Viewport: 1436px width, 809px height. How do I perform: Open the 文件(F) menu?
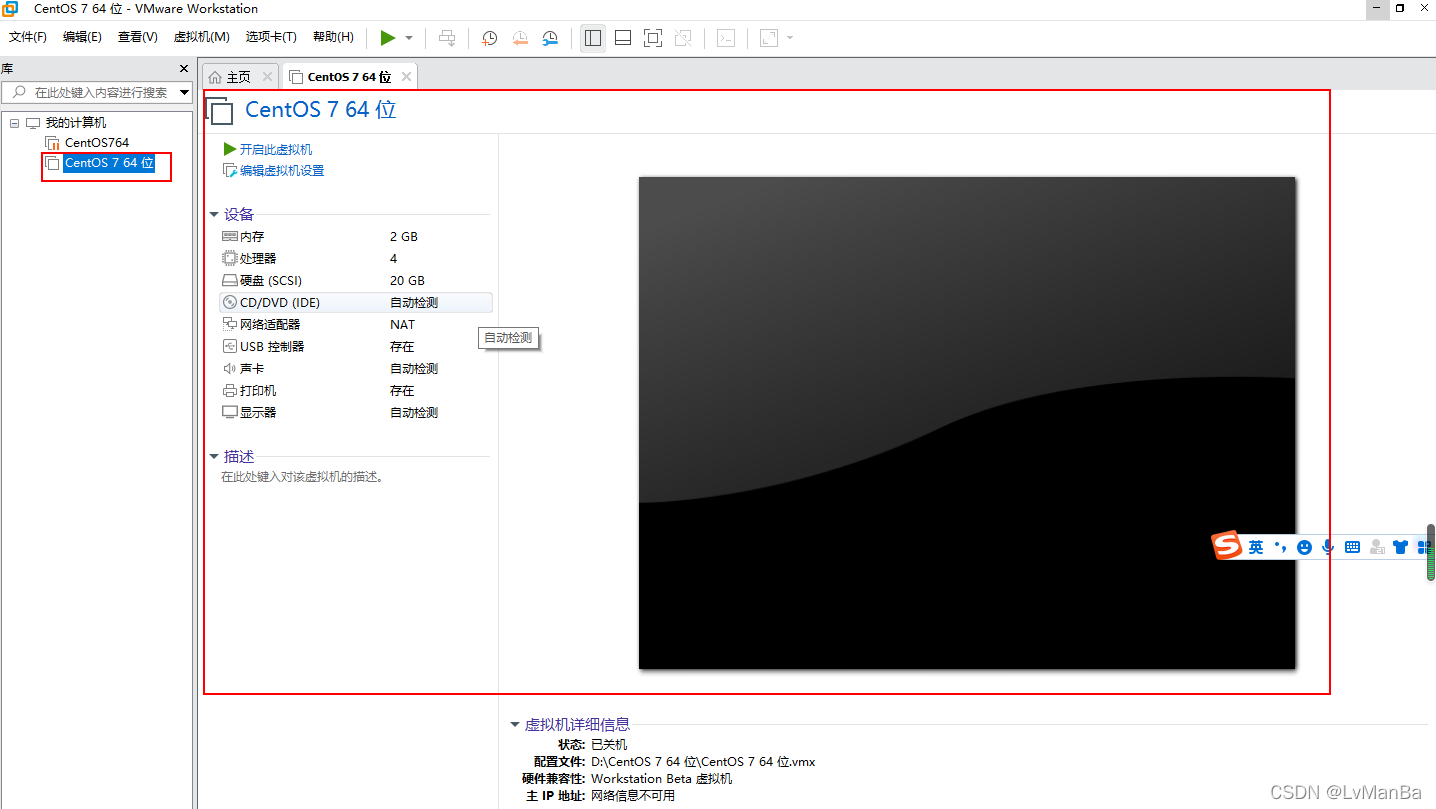(28, 37)
